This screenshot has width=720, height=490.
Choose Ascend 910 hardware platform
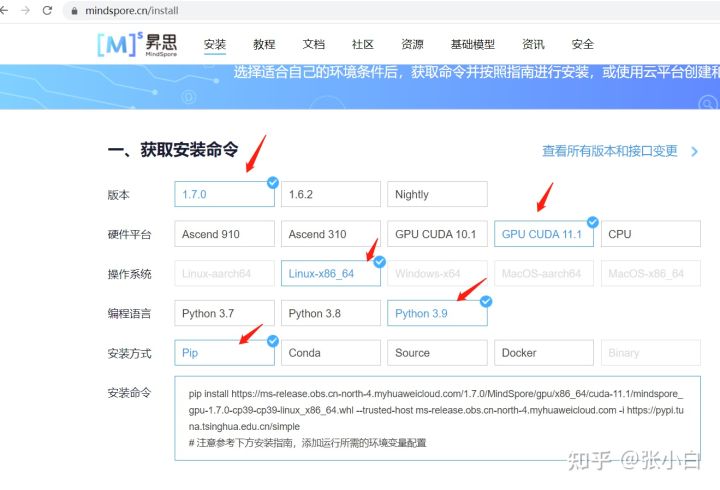pyautogui.click(x=225, y=234)
